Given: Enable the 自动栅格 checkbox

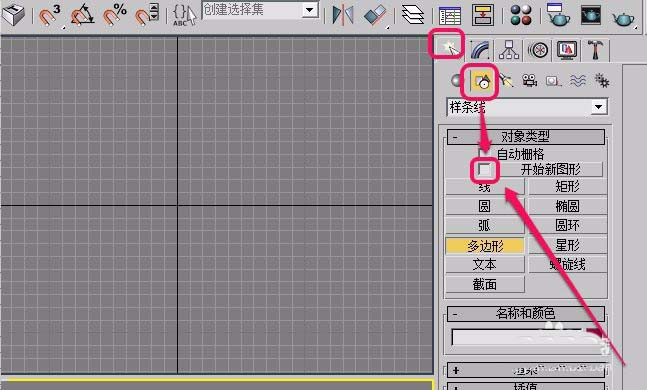Looking at the screenshot, I should (483, 154).
